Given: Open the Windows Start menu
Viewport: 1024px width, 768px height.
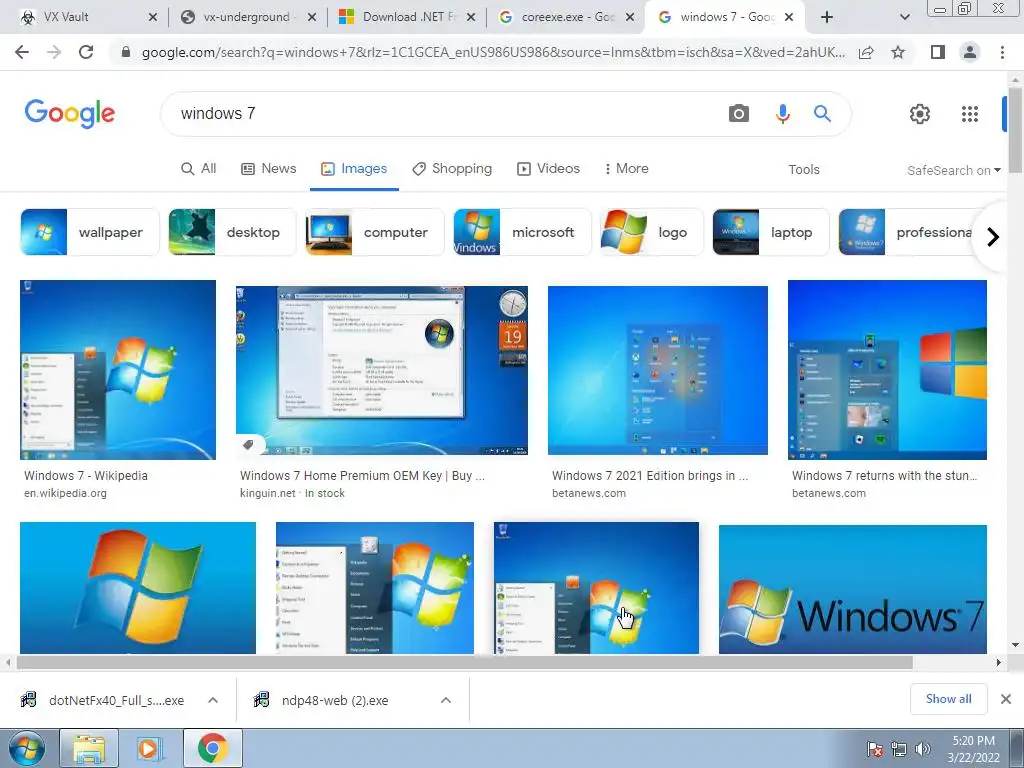Looking at the screenshot, I should [x=27, y=748].
